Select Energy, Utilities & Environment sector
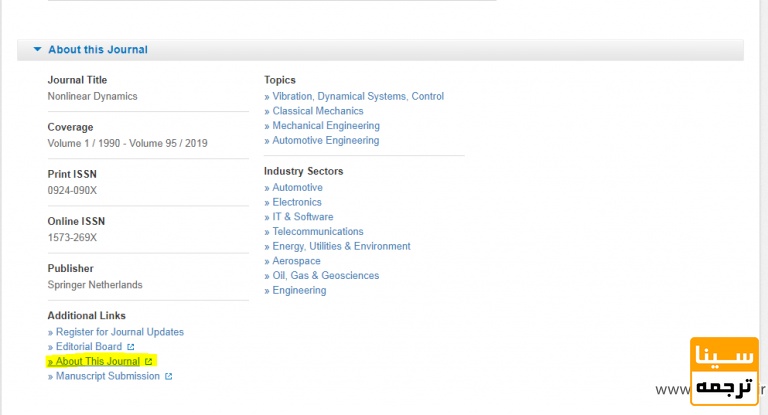Image resolution: width=768 pixels, height=415 pixels. point(341,246)
